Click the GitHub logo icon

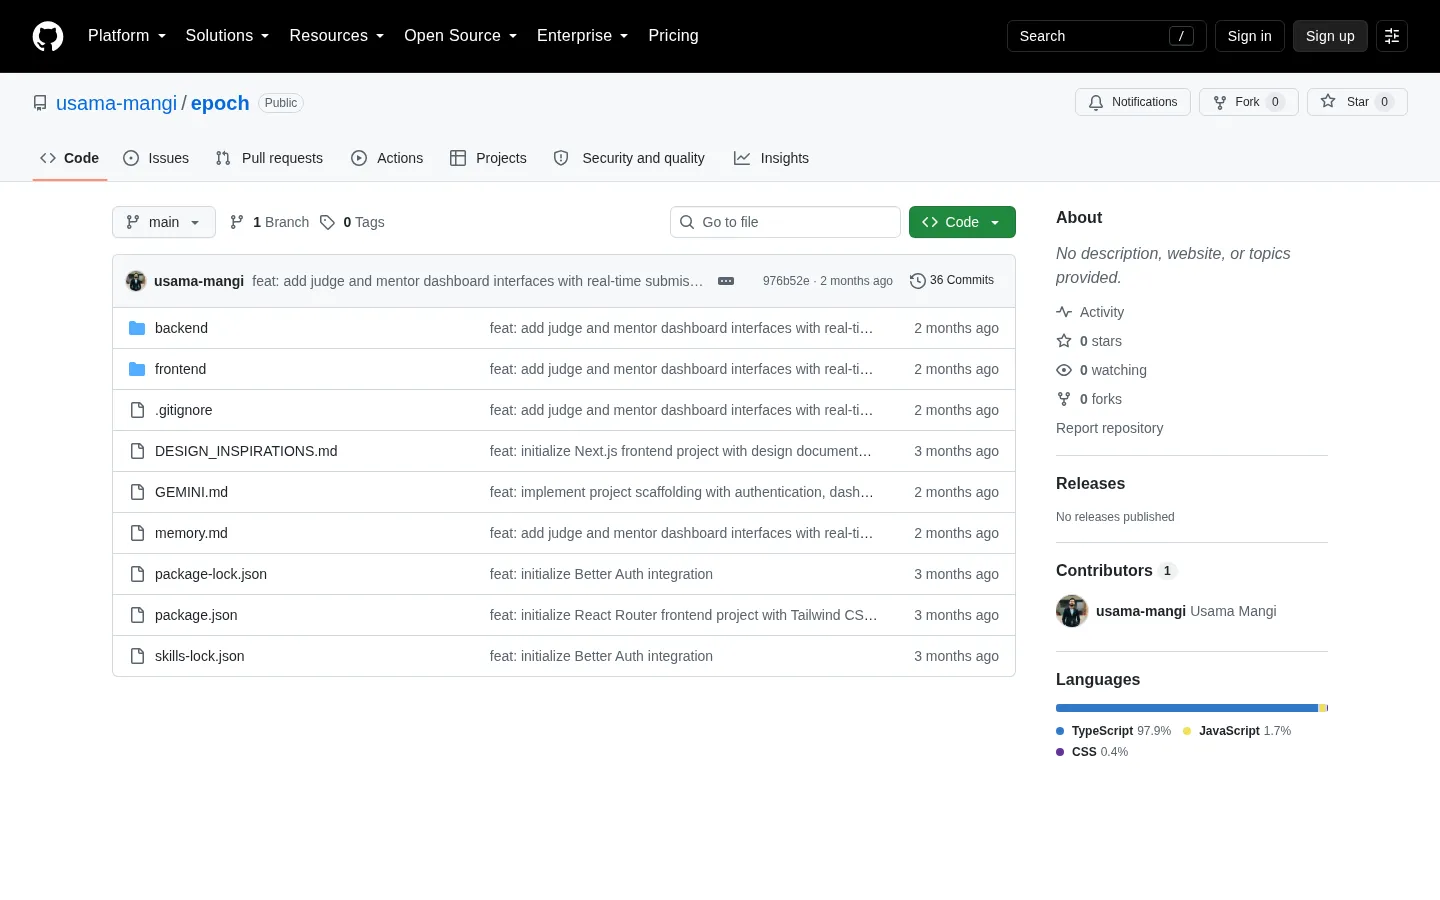pyautogui.click(x=48, y=36)
